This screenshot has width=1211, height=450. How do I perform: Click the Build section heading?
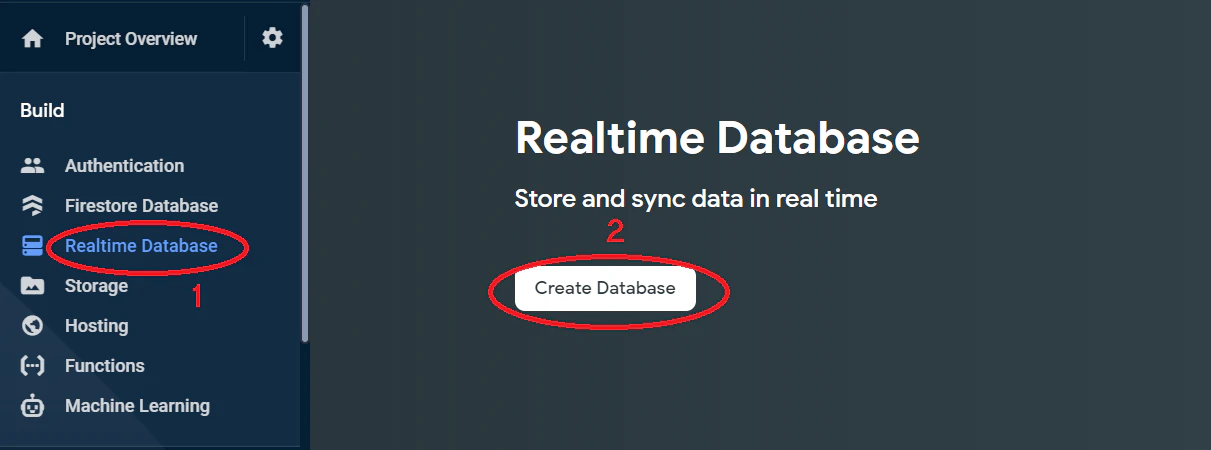42,111
